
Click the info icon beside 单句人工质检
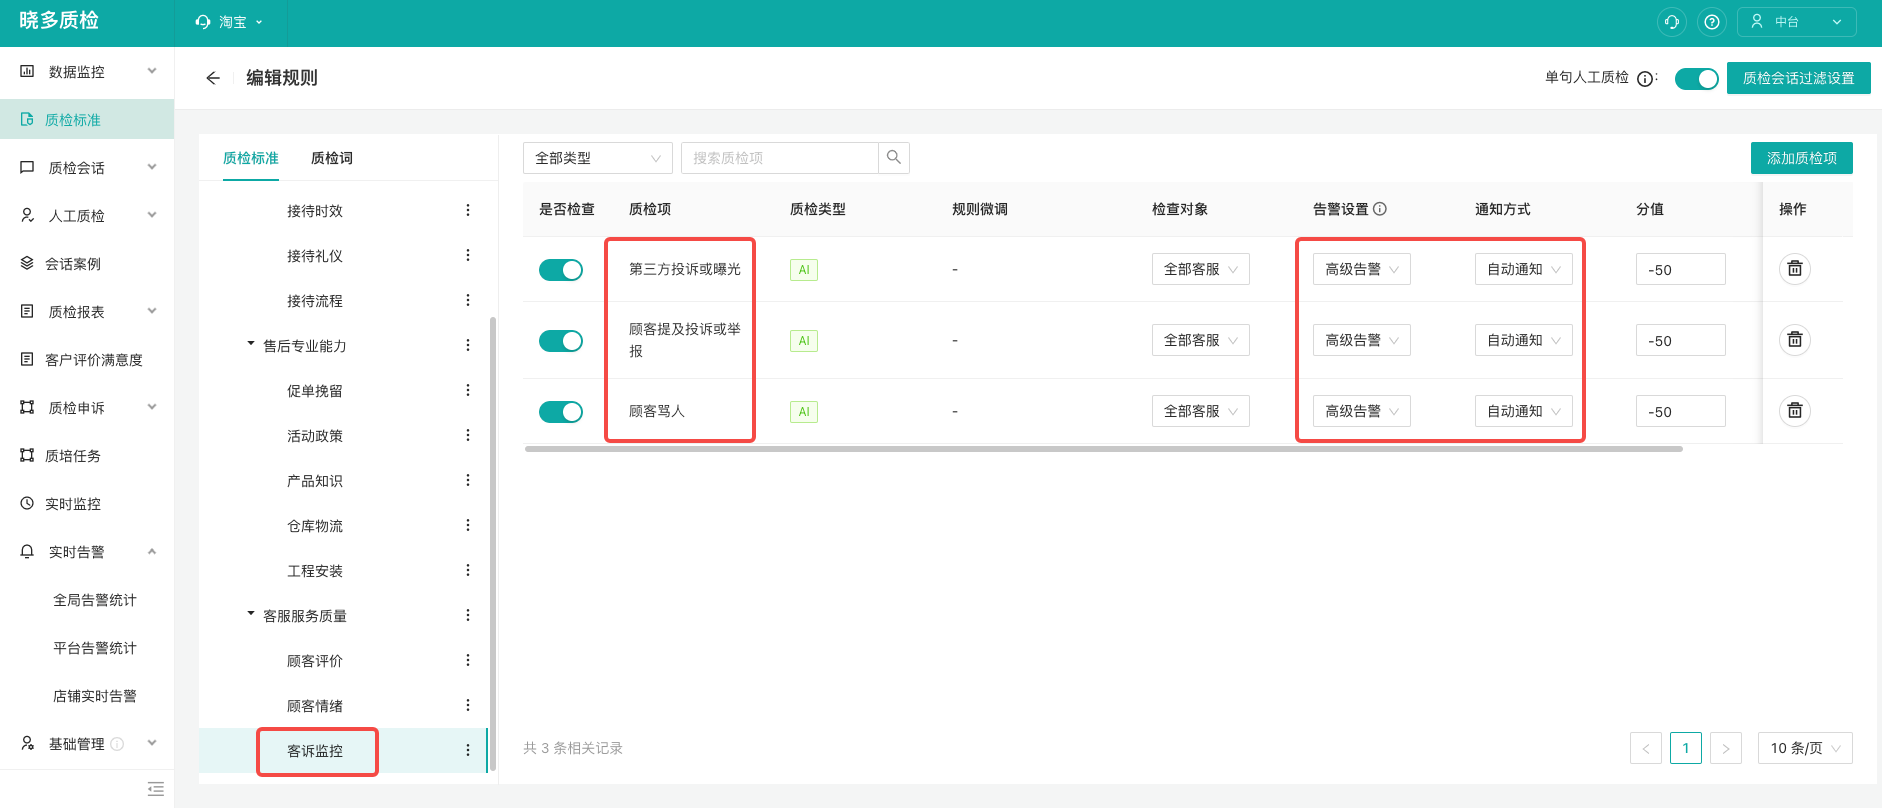click(x=1645, y=79)
